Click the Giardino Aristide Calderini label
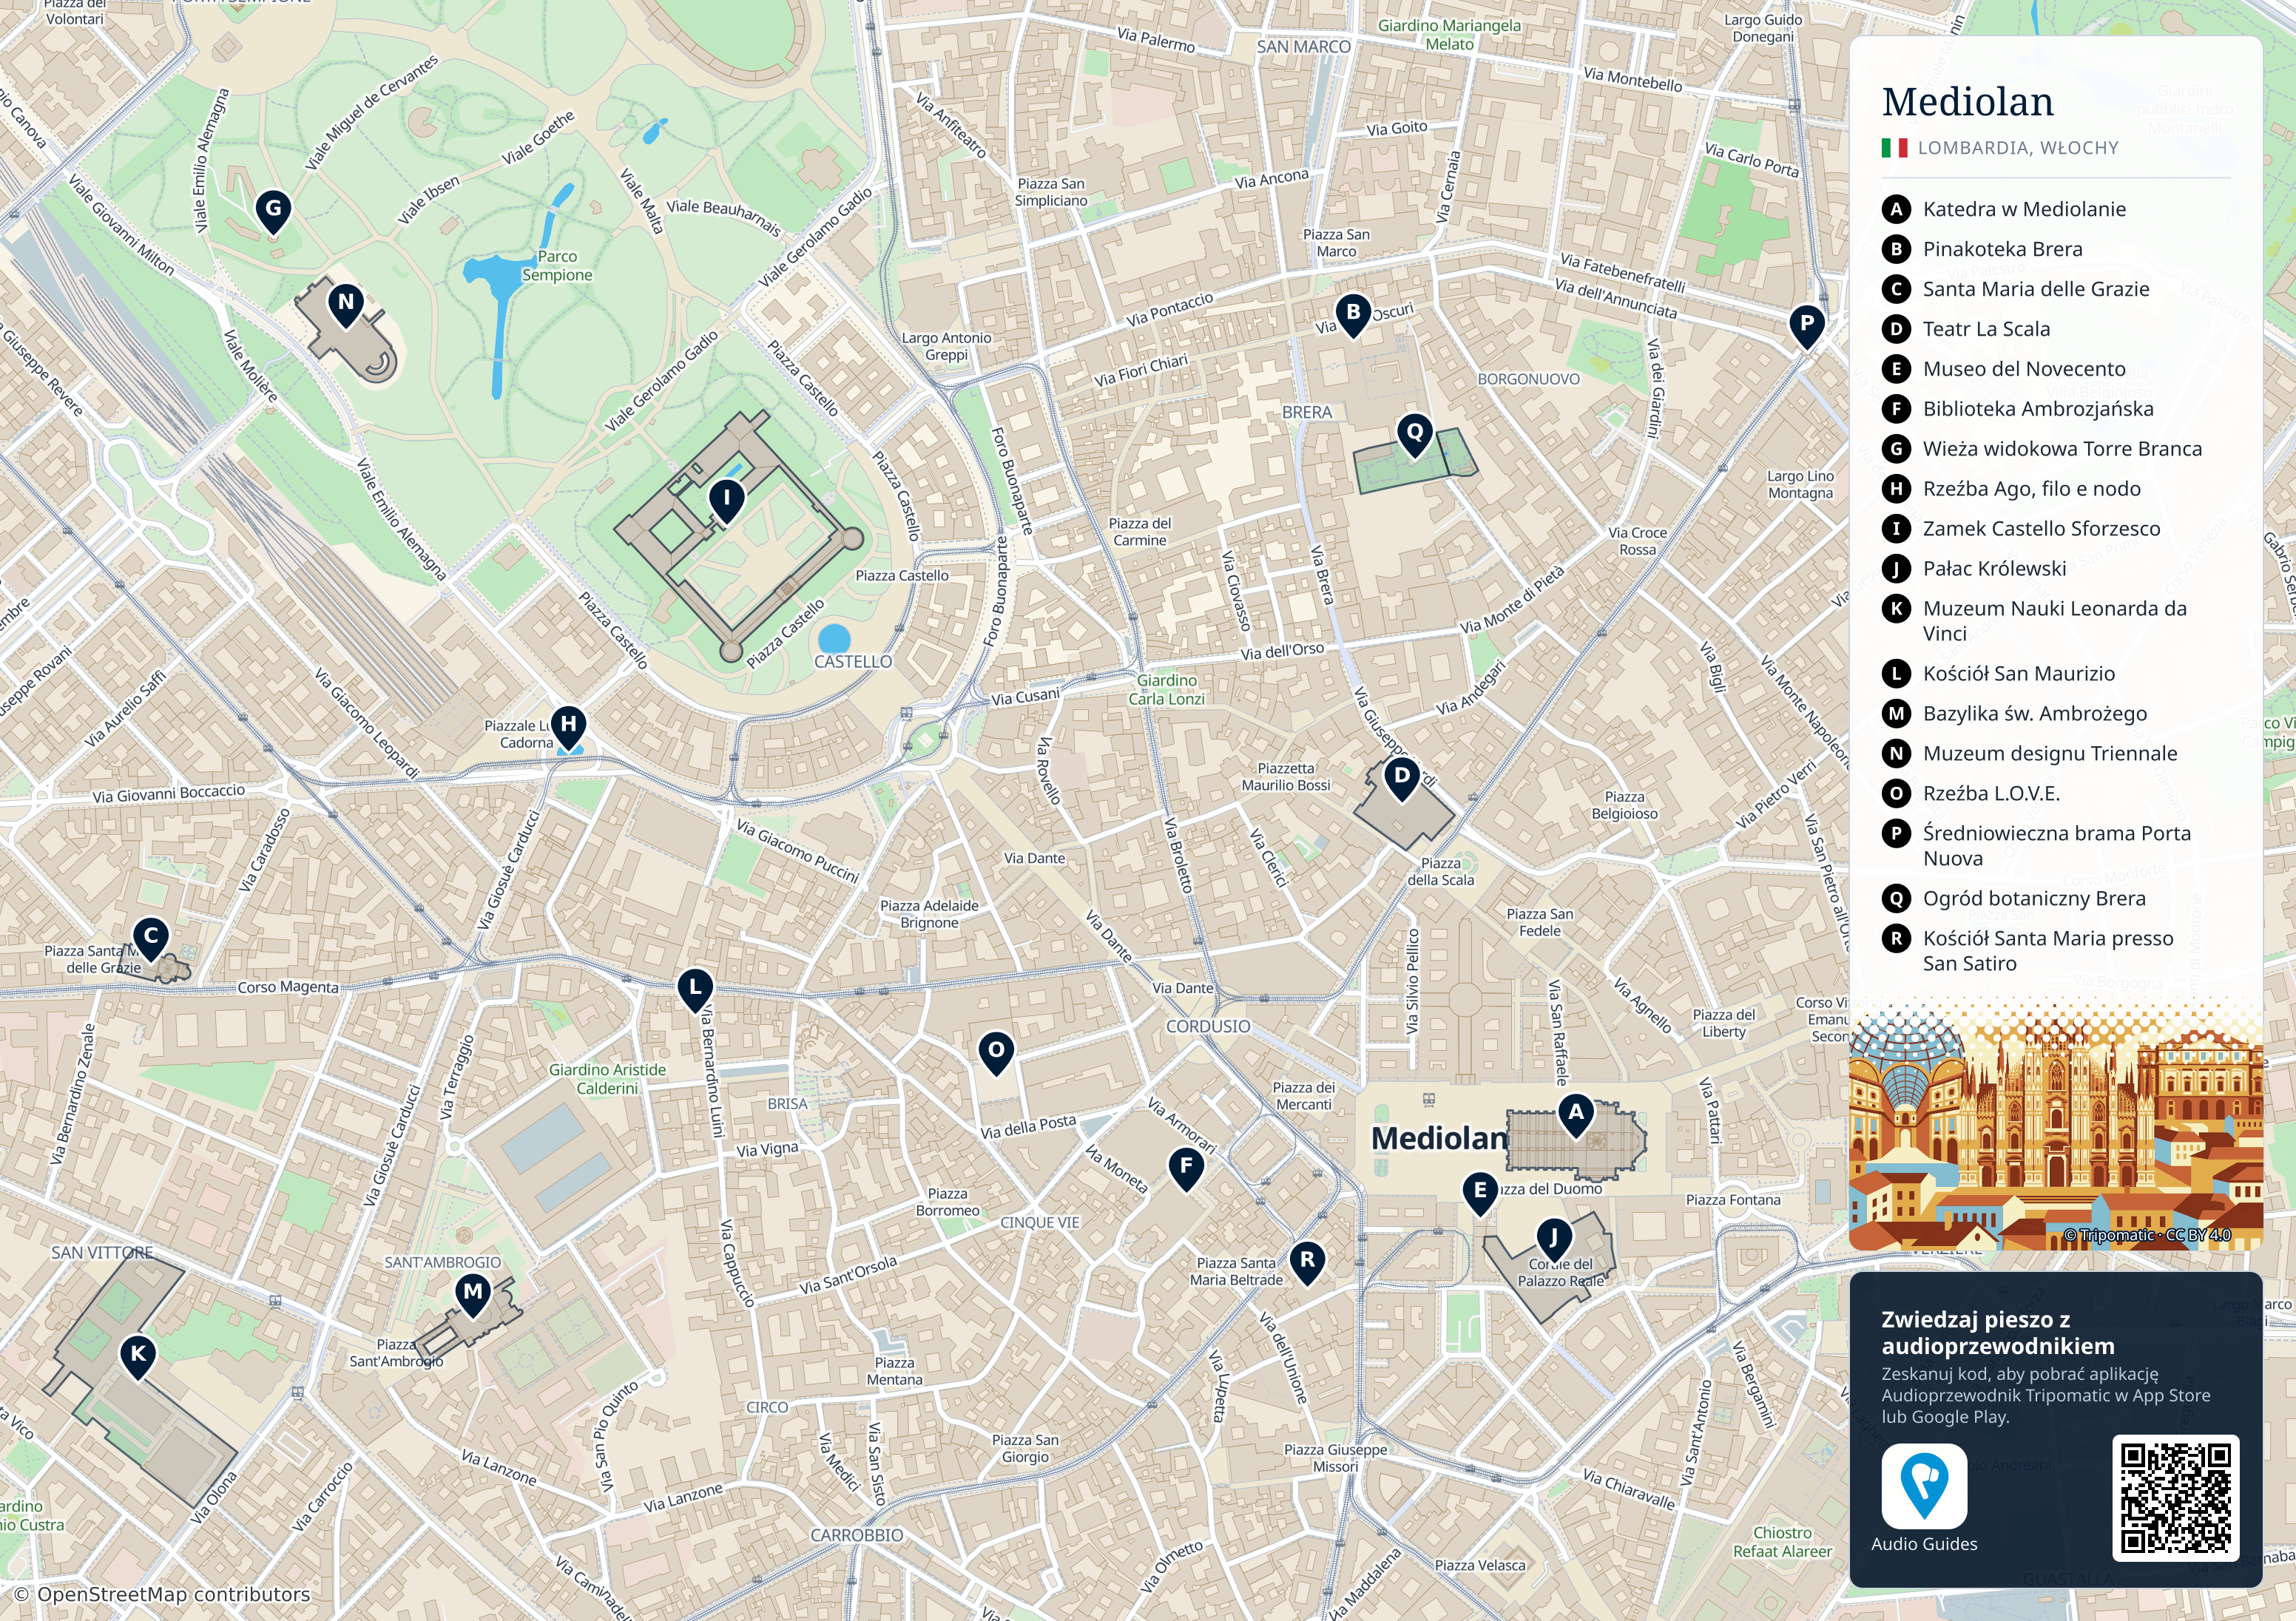 (x=607, y=1079)
